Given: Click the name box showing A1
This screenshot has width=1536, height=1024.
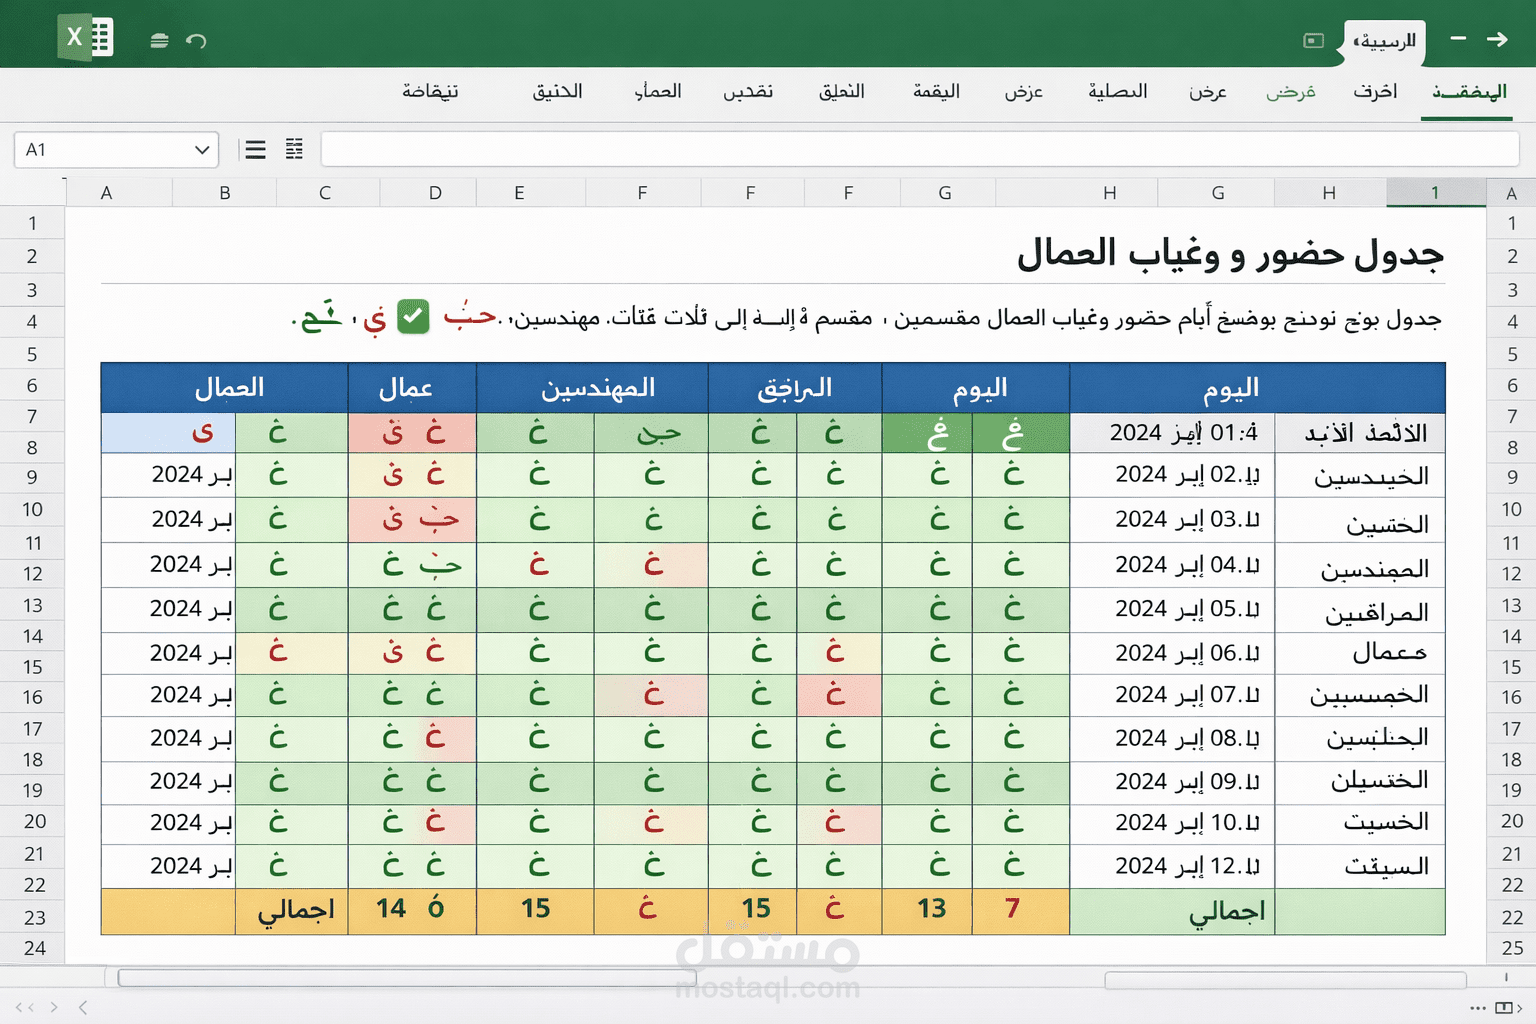Looking at the screenshot, I should (x=116, y=150).
